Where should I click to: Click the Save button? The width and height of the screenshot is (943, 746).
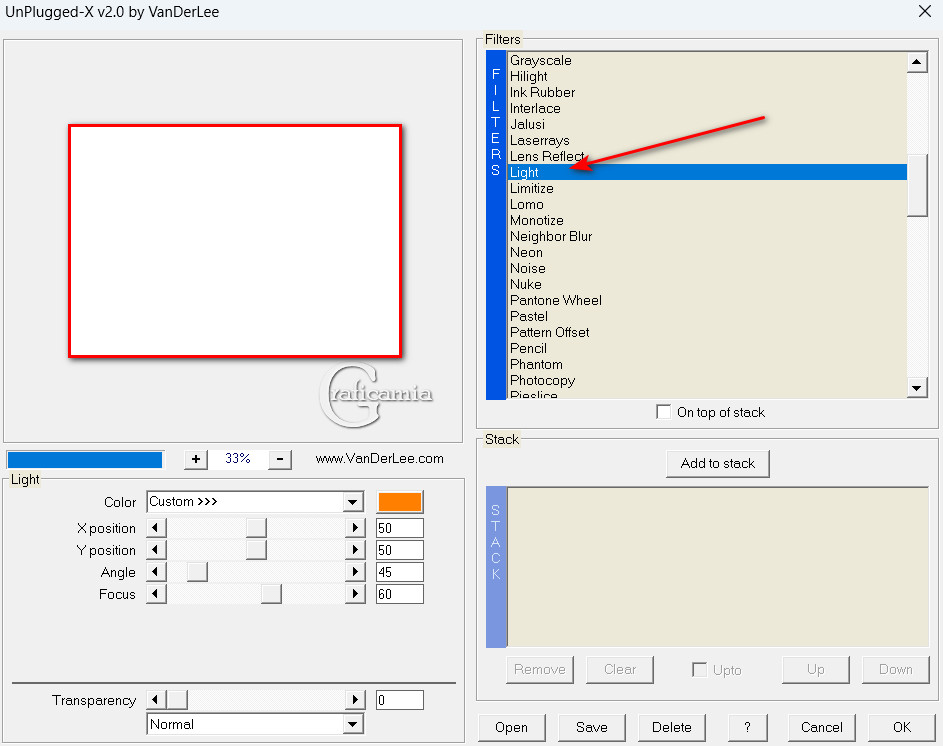pos(592,727)
